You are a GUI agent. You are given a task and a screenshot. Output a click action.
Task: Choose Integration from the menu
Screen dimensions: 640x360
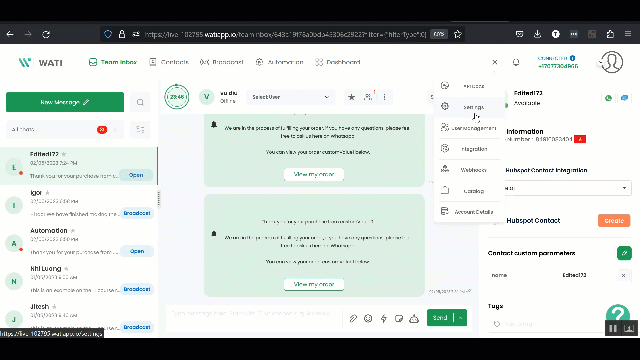click(x=469, y=149)
